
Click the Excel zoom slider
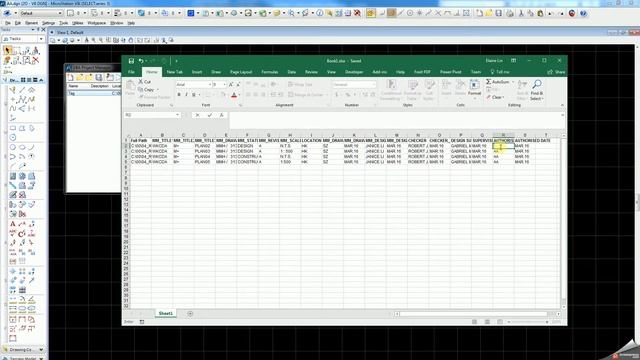click(528, 322)
